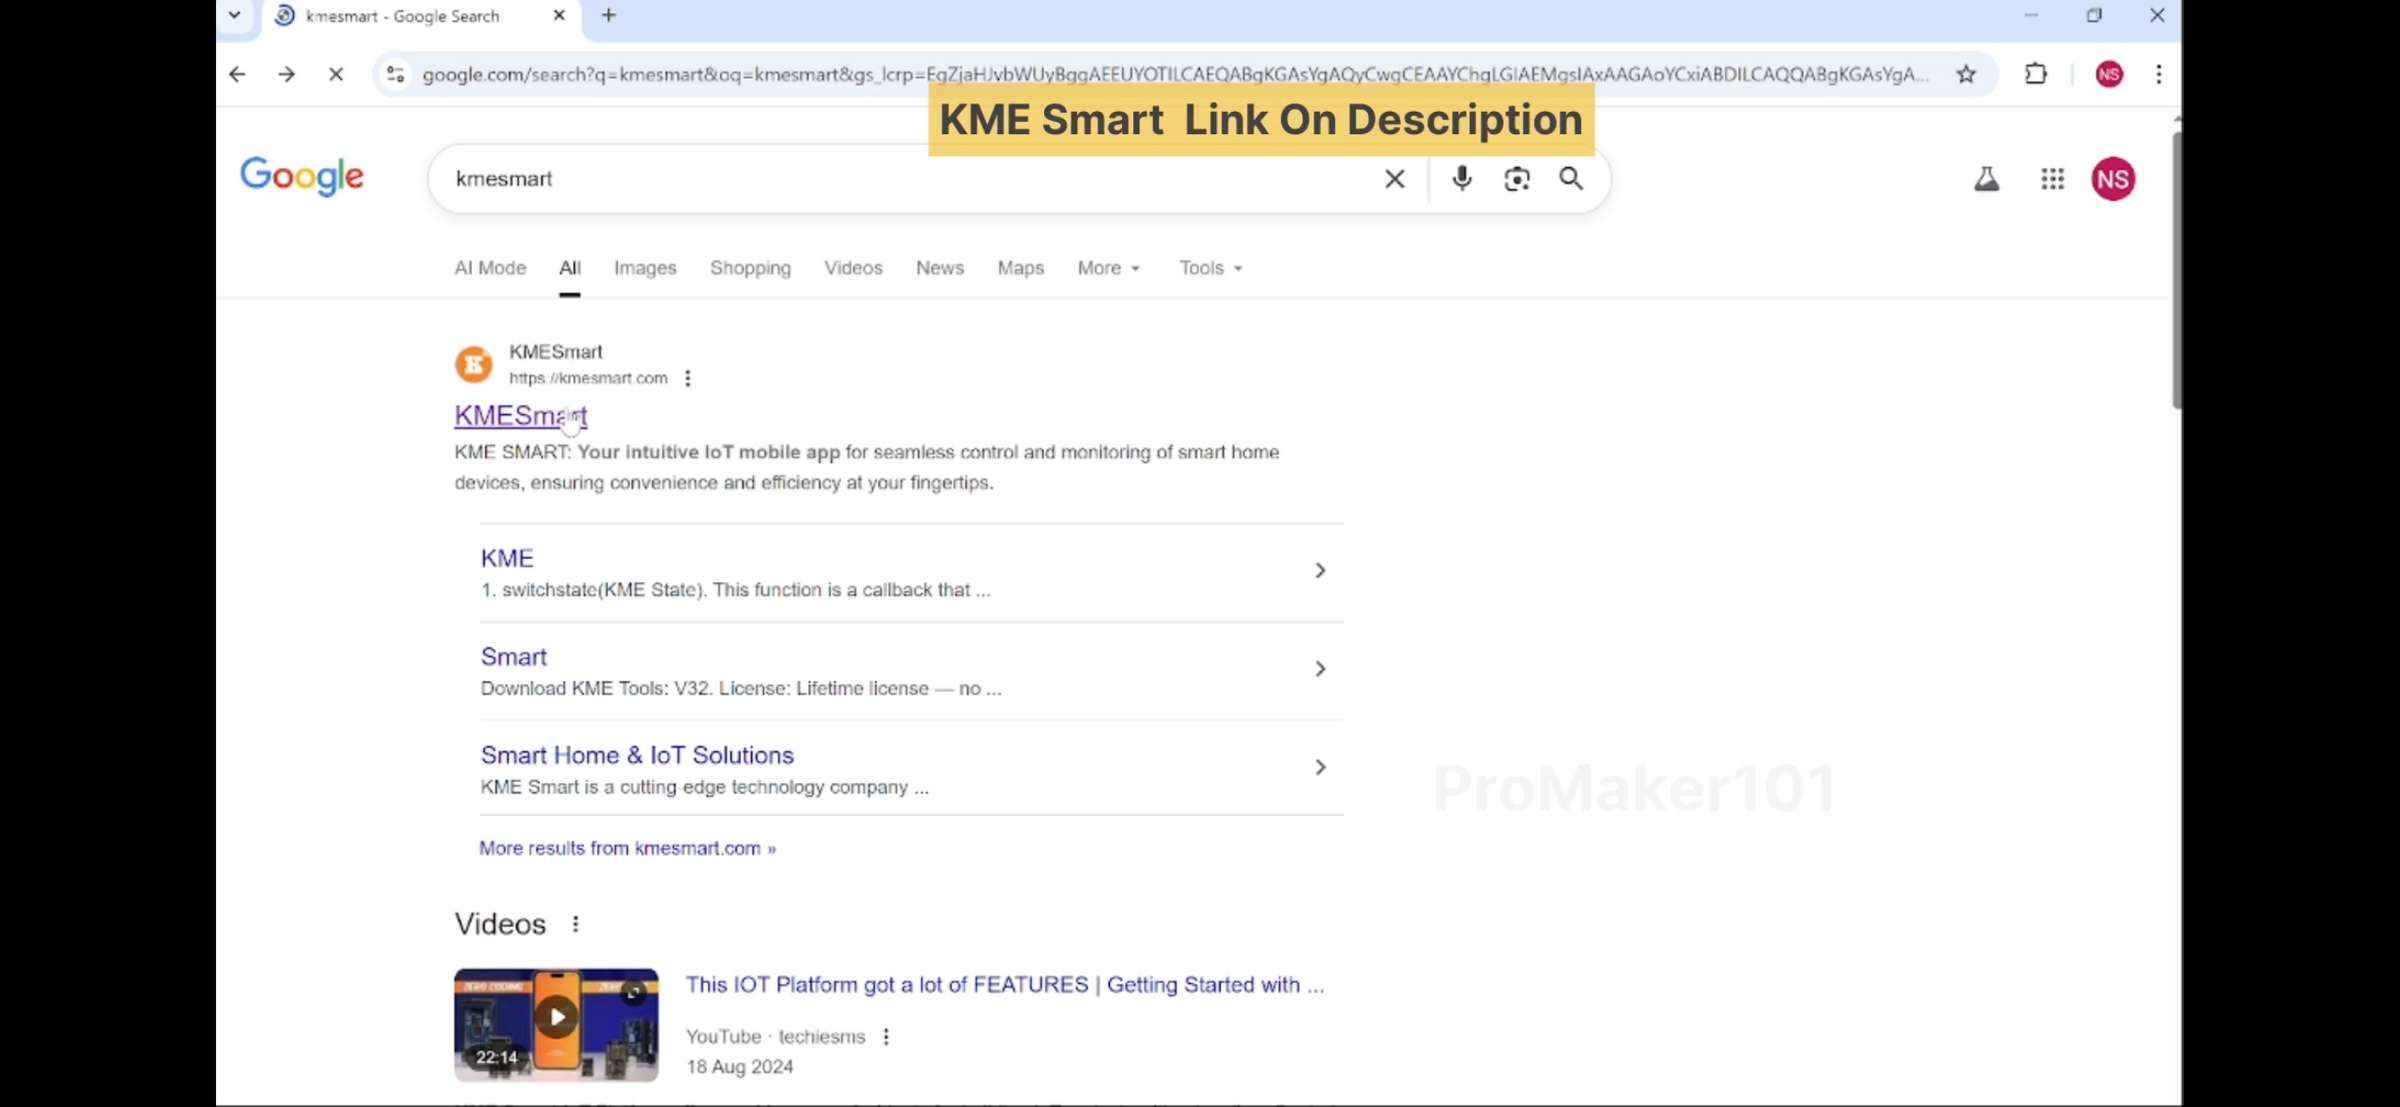Switch to the News search tab
2400x1107 pixels.
pyautogui.click(x=938, y=268)
